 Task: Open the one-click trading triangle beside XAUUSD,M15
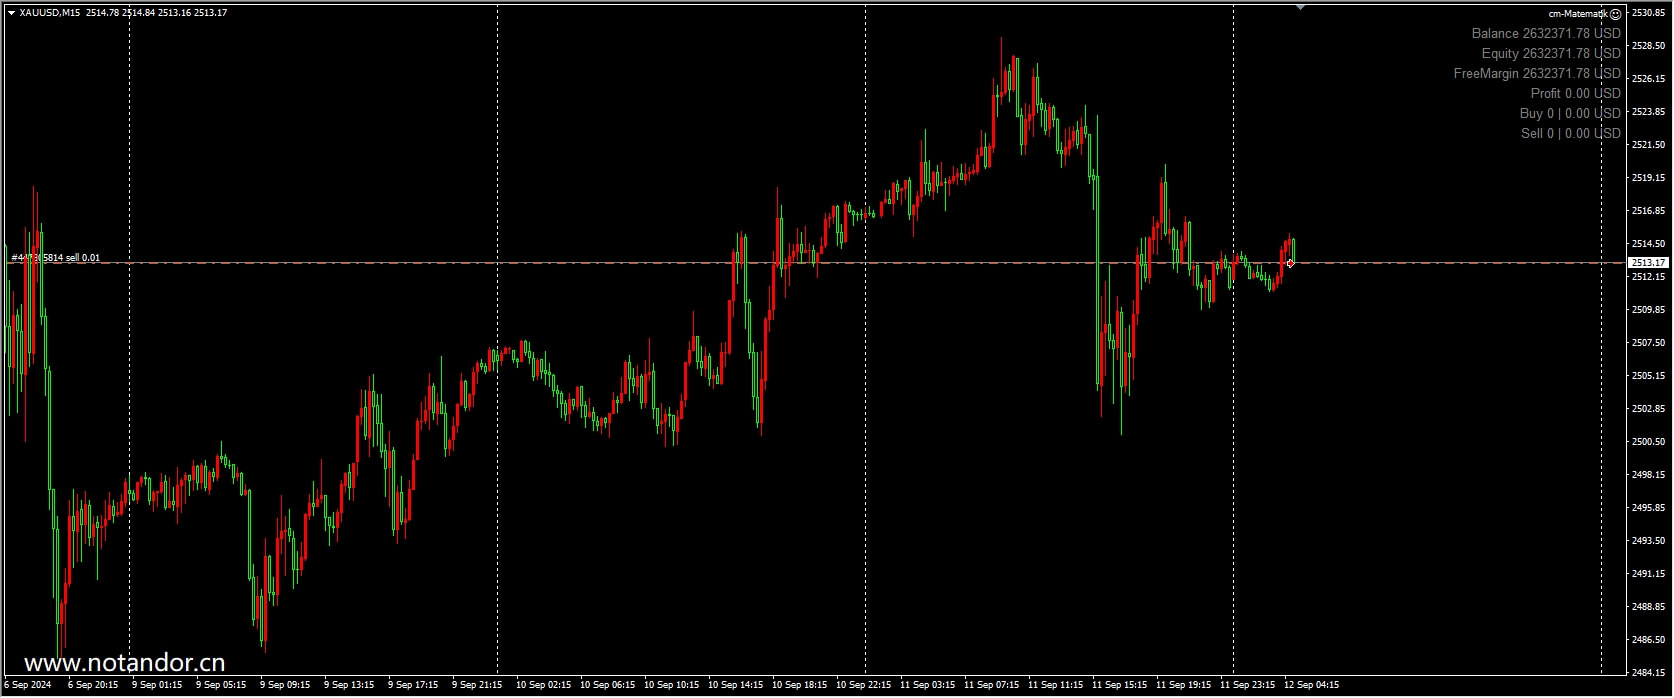coord(11,13)
